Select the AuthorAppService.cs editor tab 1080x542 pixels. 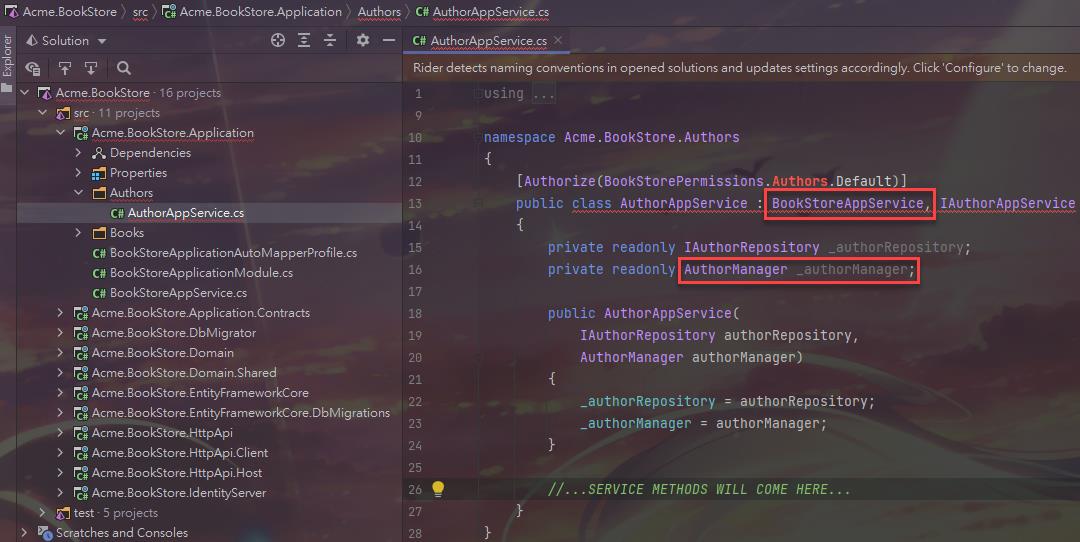(x=488, y=41)
